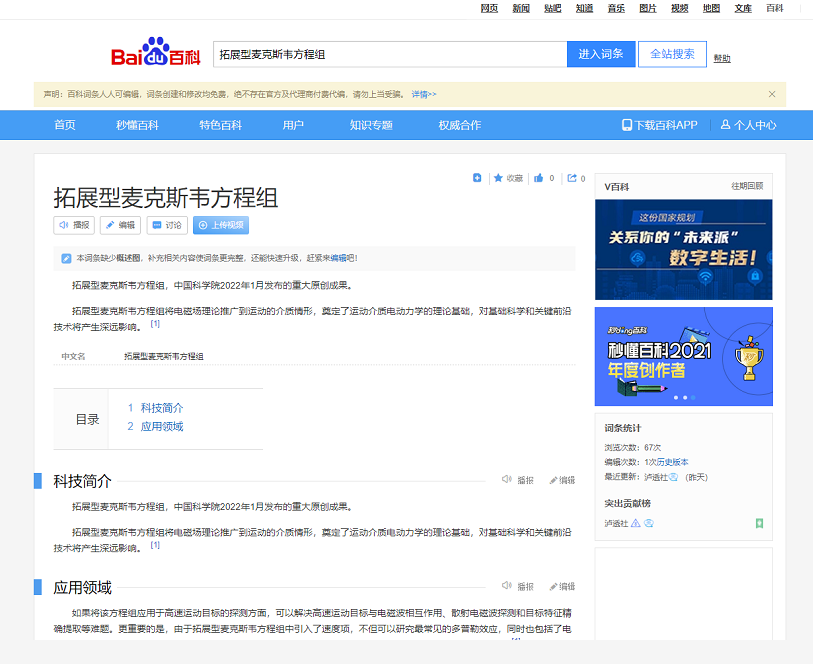The width and height of the screenshot is (813, 664).
Task: Open 泸透社 in 最近更新 row
Action: click(656, 477)
